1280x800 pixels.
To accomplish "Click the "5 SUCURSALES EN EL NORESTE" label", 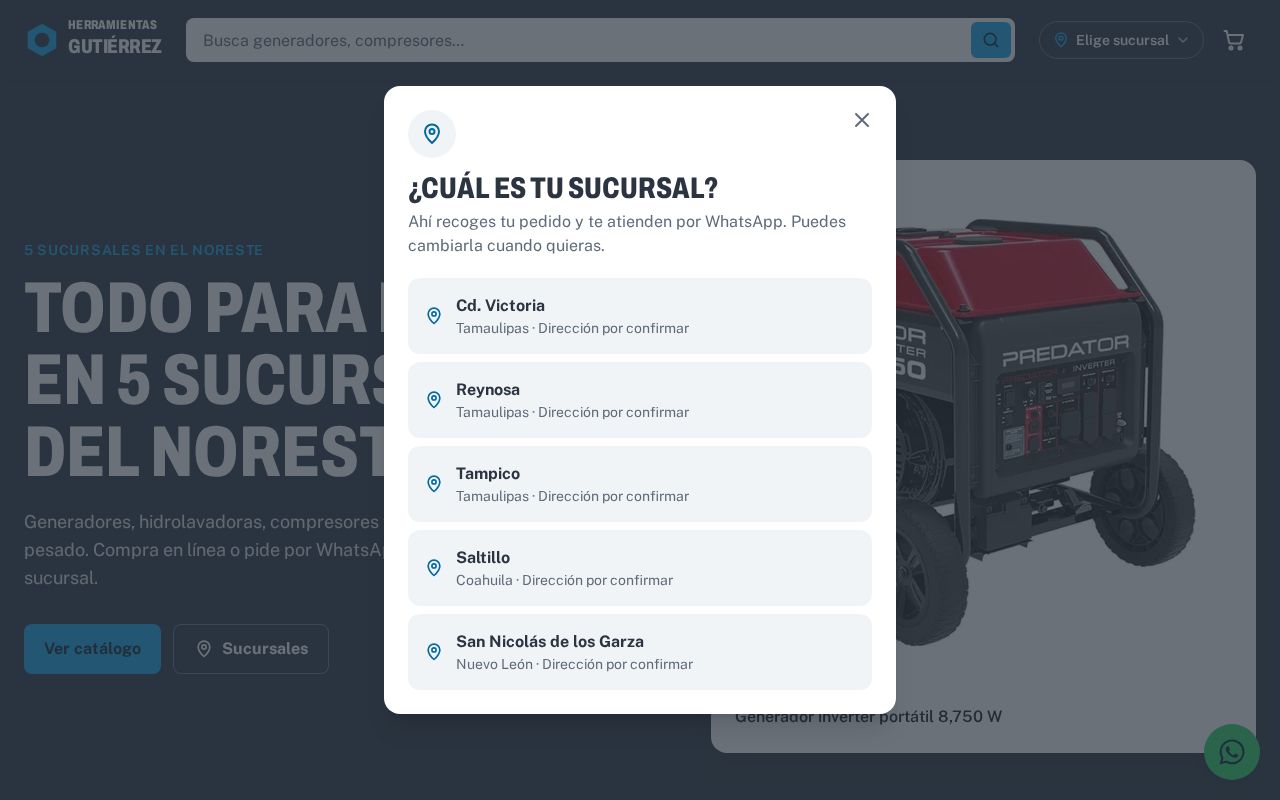I will (144, 250).
